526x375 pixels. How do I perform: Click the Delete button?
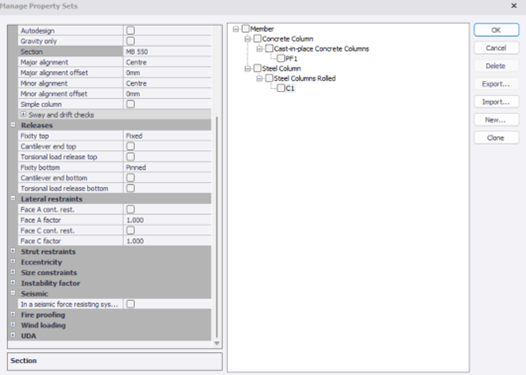pos(496,66)
